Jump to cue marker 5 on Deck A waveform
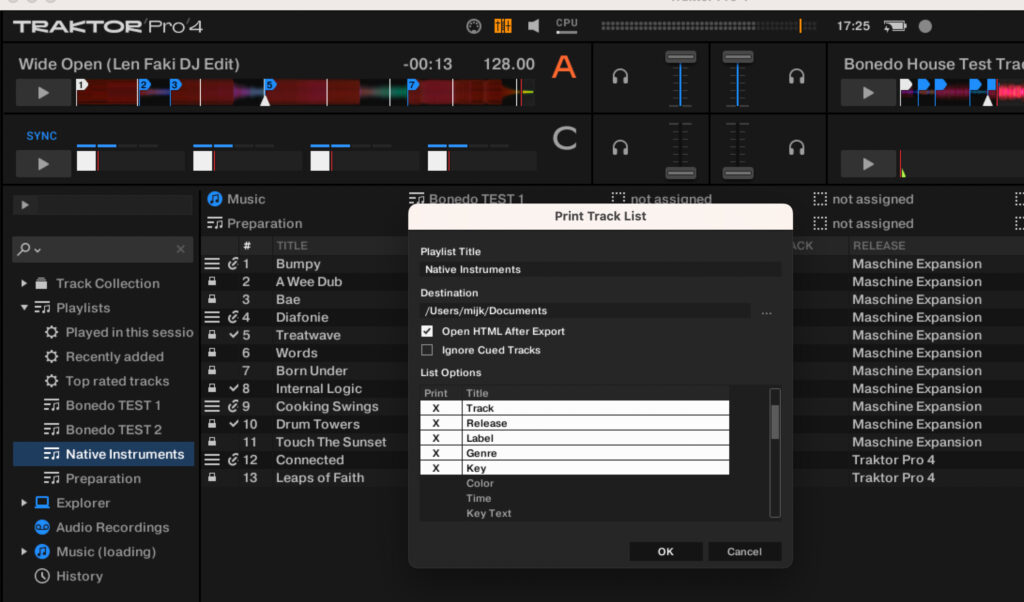This screenshot has width=1024, height=602. (x=270, y=85)
